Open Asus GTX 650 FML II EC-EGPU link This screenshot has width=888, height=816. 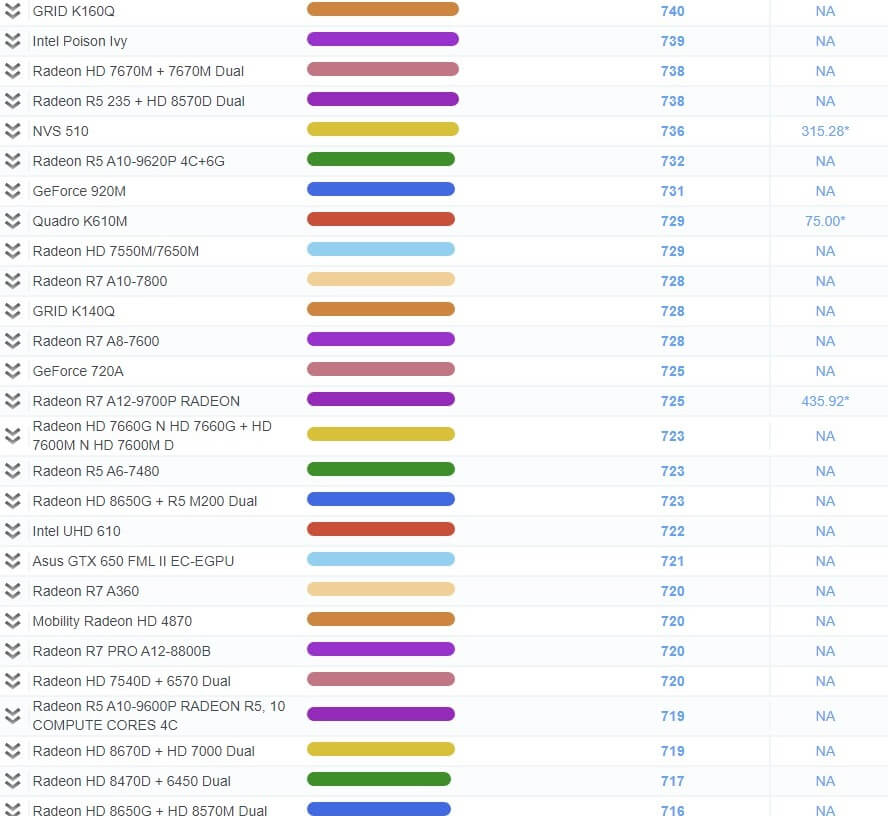(133, 562)
